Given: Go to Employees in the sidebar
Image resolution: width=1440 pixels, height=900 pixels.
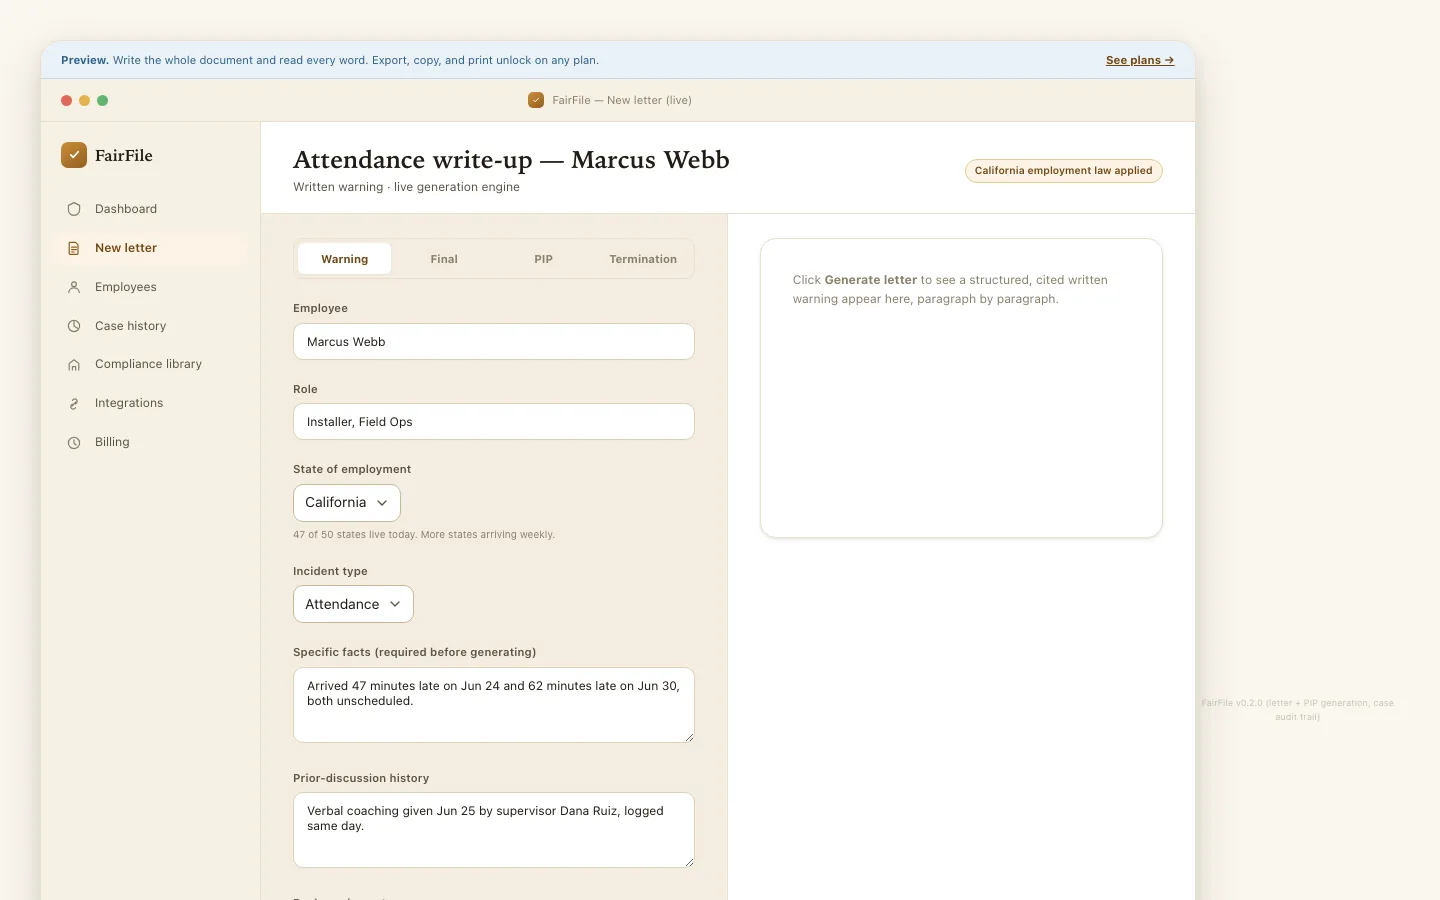Looking at the screenshot, I should tap(151, 287).
